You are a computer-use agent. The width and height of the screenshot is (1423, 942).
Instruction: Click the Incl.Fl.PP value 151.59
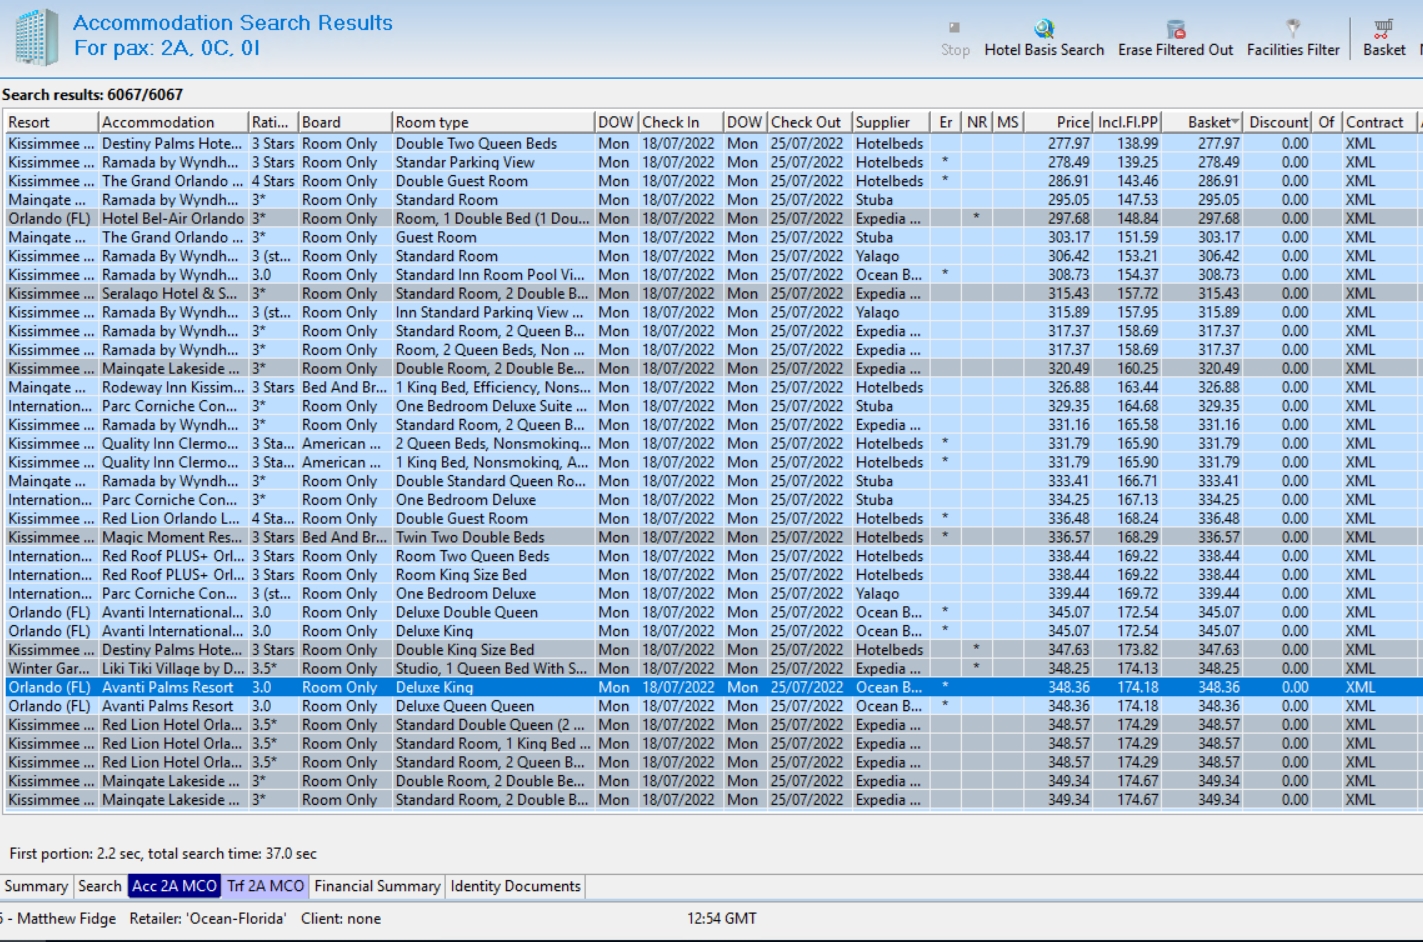(1138, 237)
